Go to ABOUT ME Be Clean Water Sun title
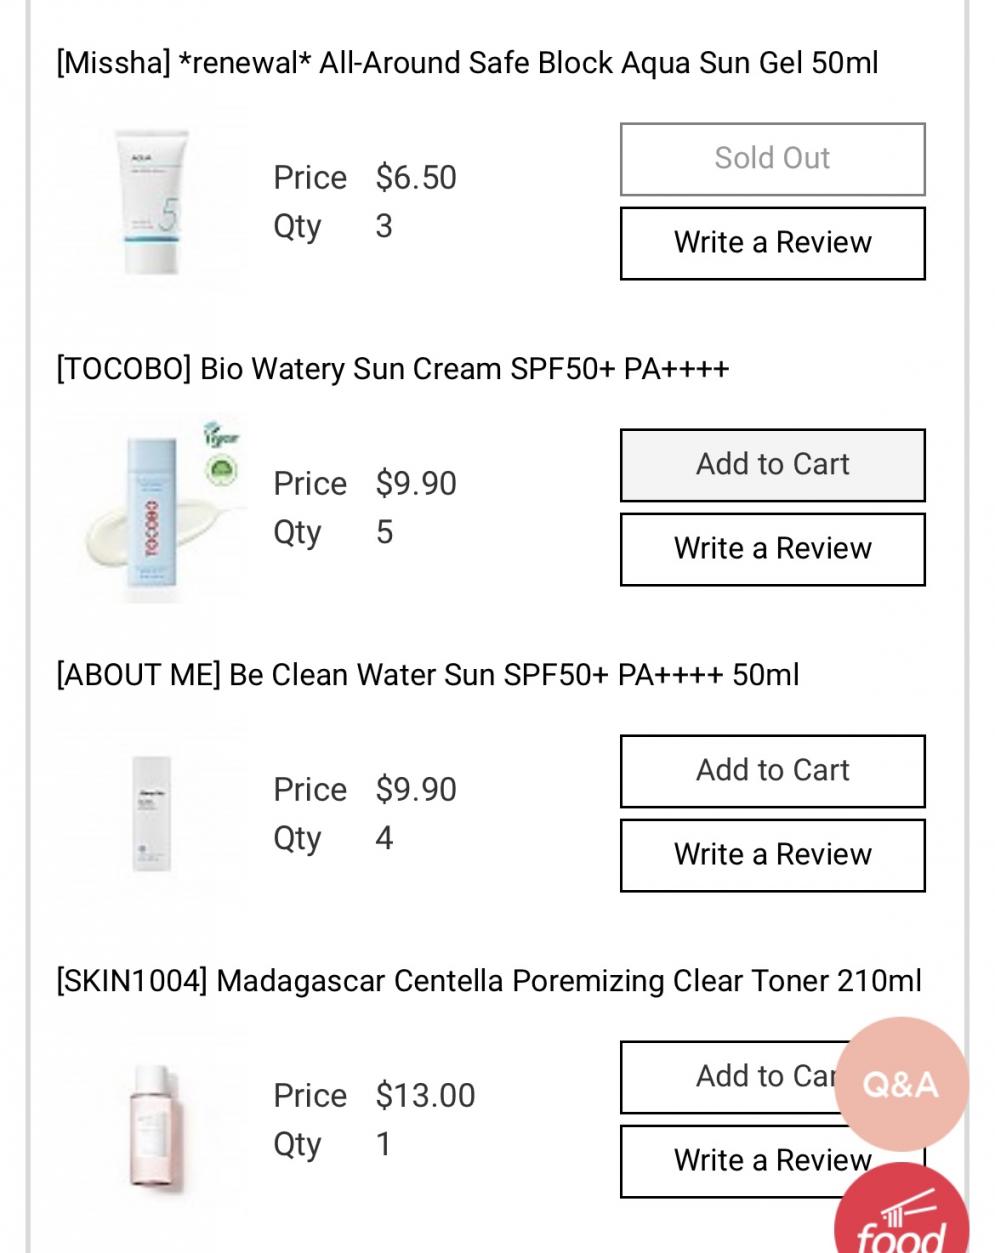This screenshot has height=1253, width=995. 427,675
